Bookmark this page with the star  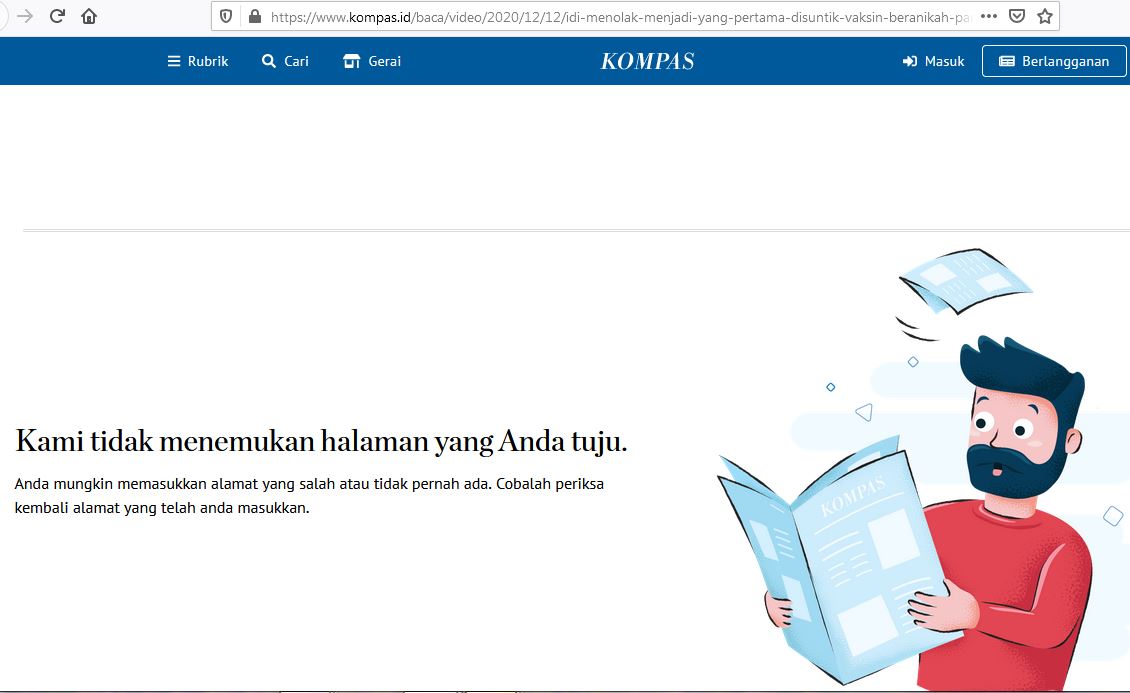(1045, 16)
